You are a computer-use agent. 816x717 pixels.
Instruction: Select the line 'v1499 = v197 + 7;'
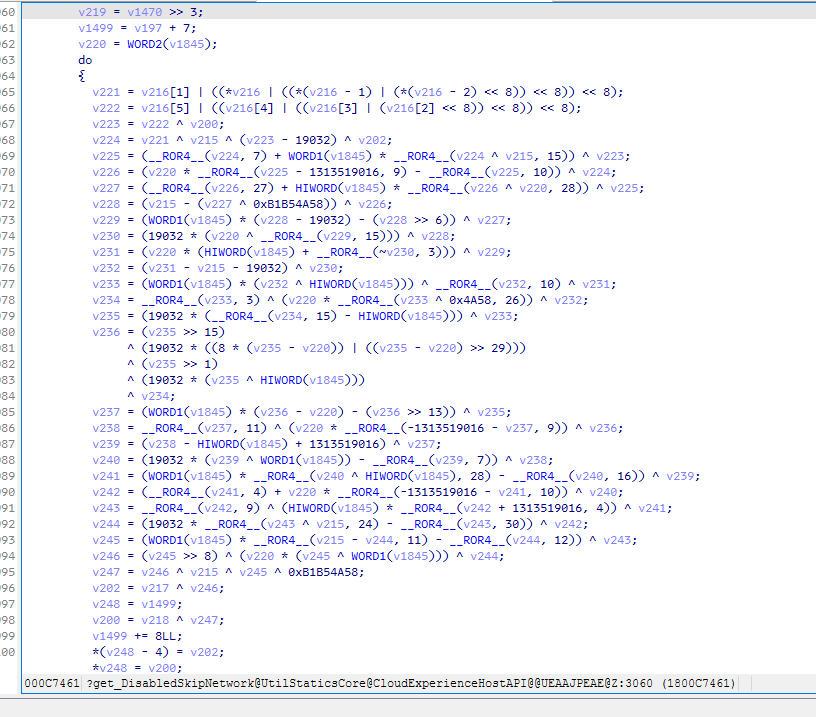137,28
